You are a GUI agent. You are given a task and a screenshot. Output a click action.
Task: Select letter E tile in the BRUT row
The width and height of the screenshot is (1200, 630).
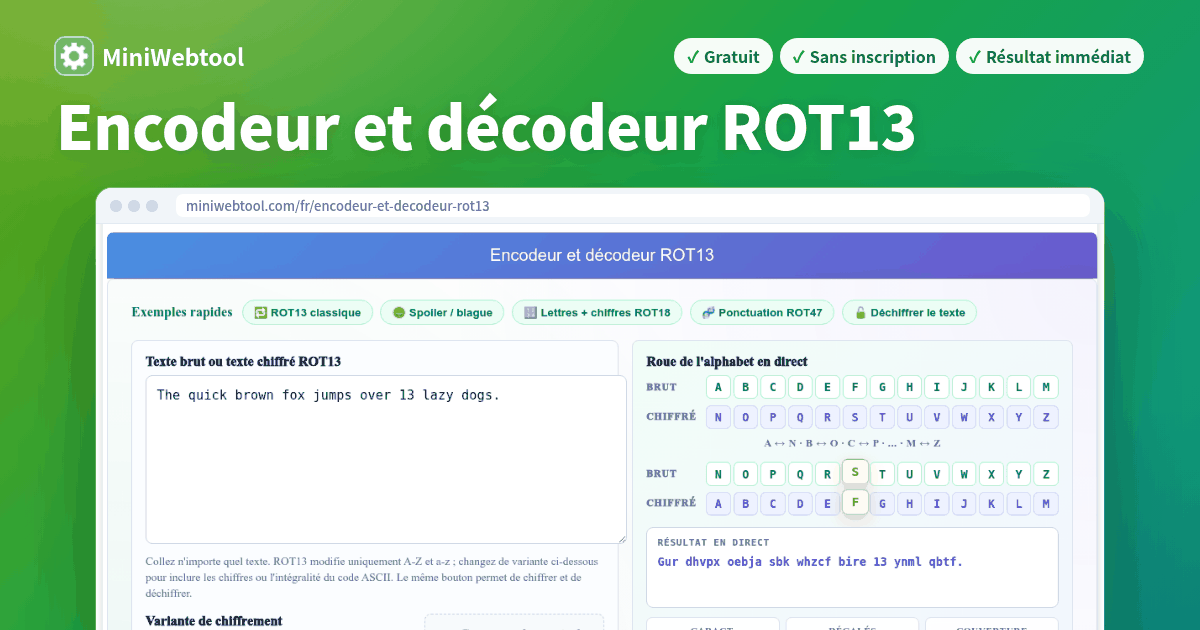pos(827,387)
